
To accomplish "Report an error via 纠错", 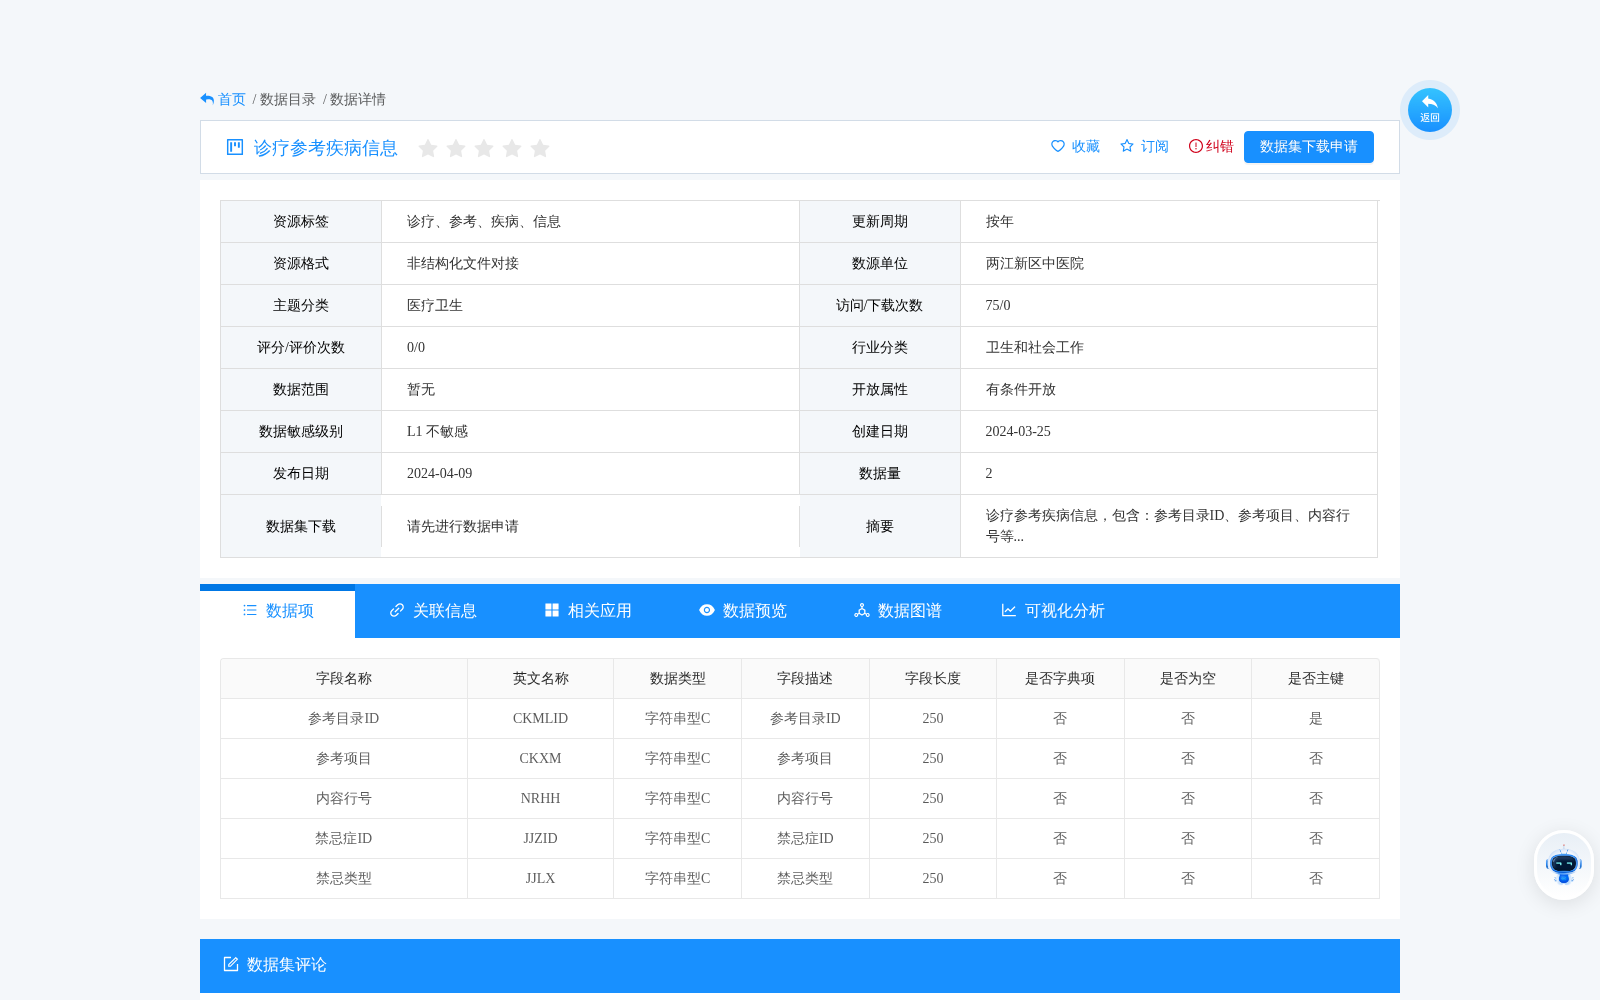I will coord(1210,146).
